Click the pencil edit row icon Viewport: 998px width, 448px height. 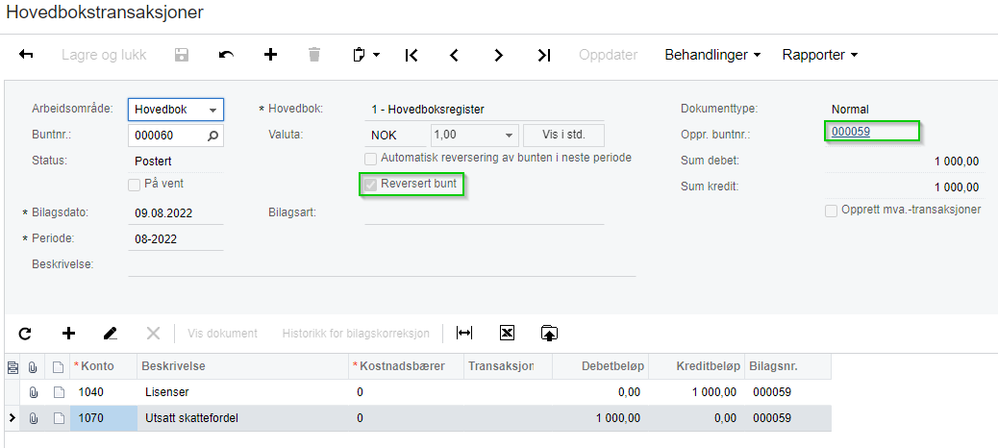tap(111, 333)
